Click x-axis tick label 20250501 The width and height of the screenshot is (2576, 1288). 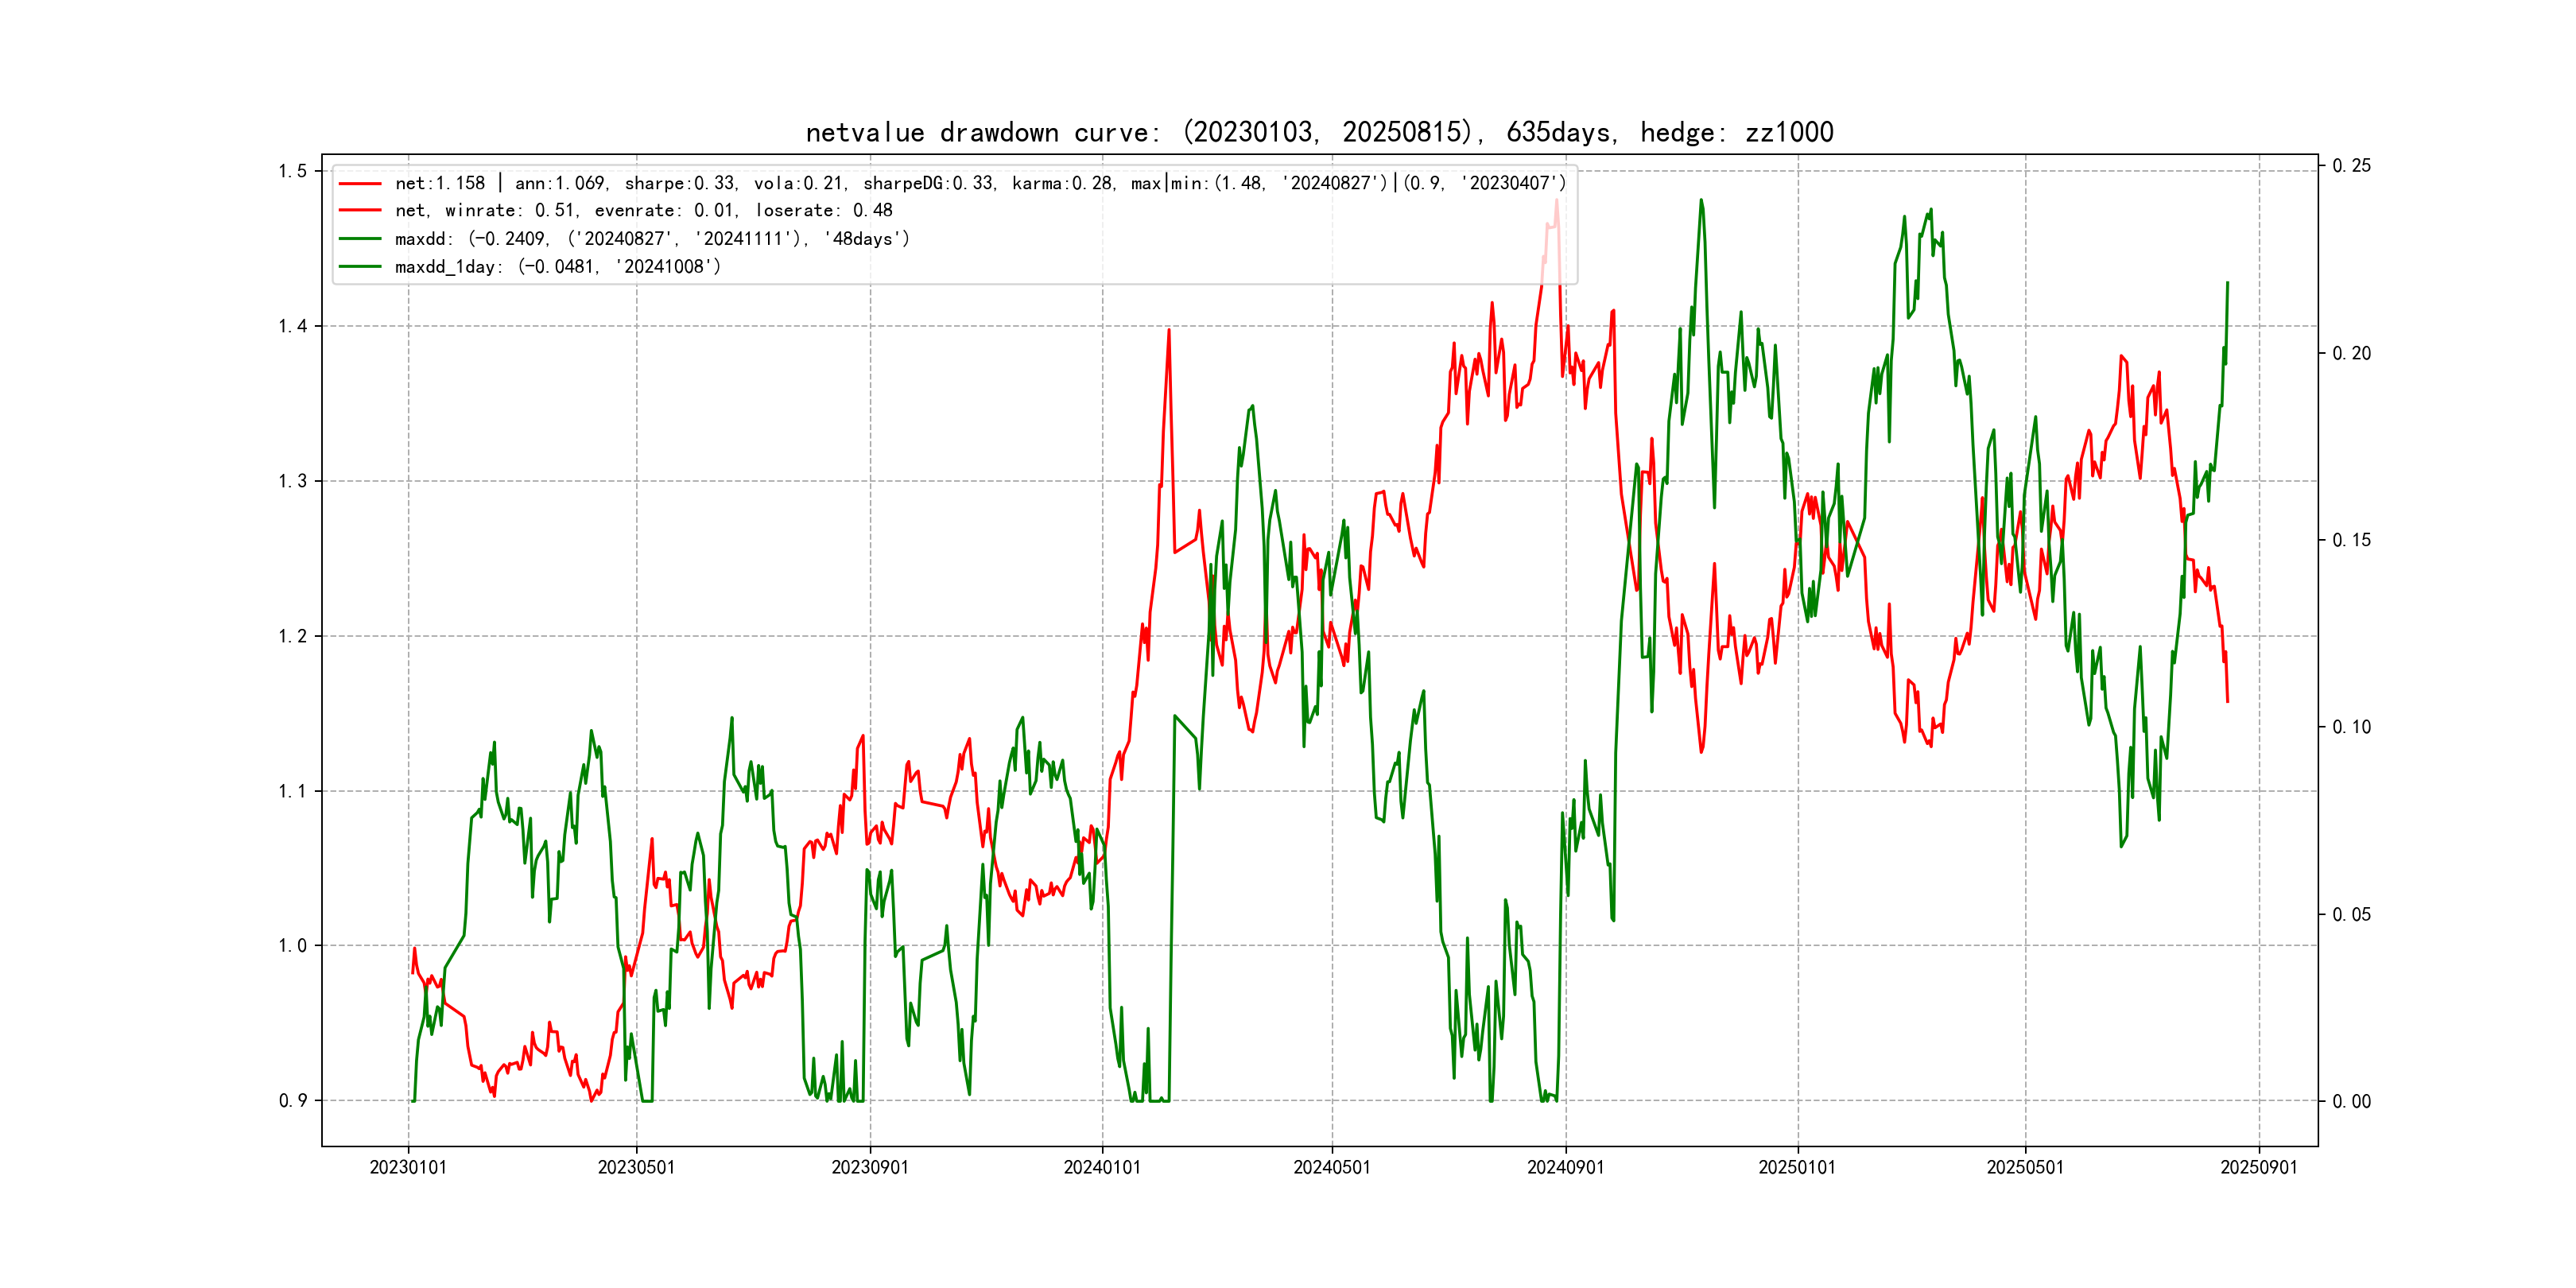2025,1167
